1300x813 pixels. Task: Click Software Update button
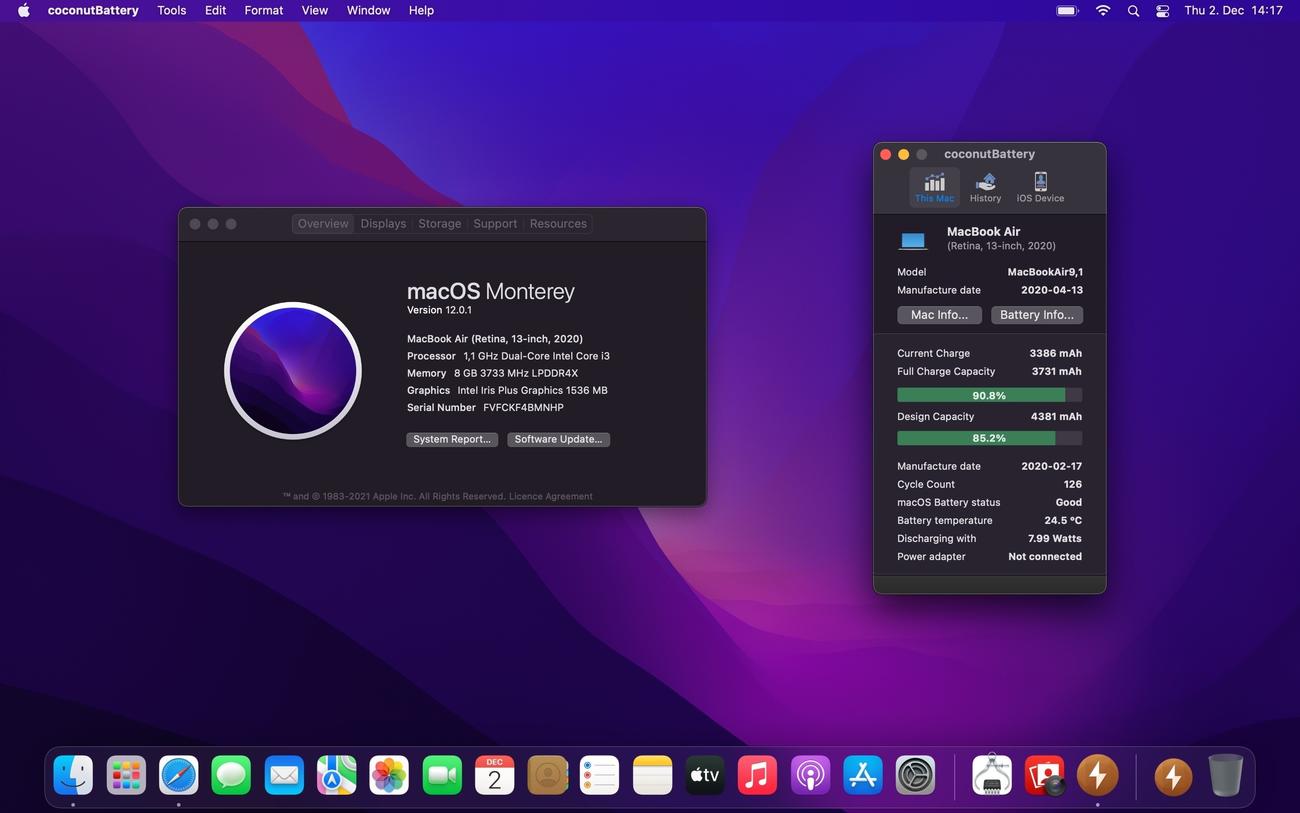click(558, 439)
